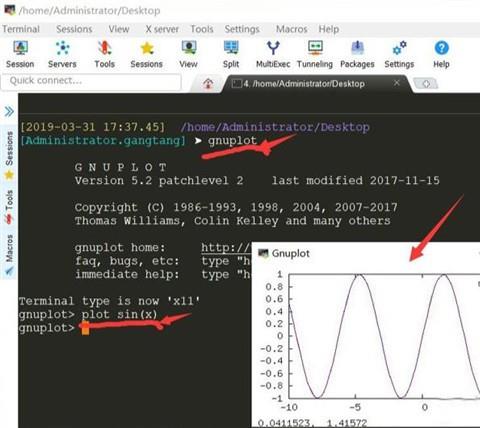The height and width of the screenshot is (428, 480).
Task: Activate the MultiExec toolbar icon
Action: tap(273, 54)
